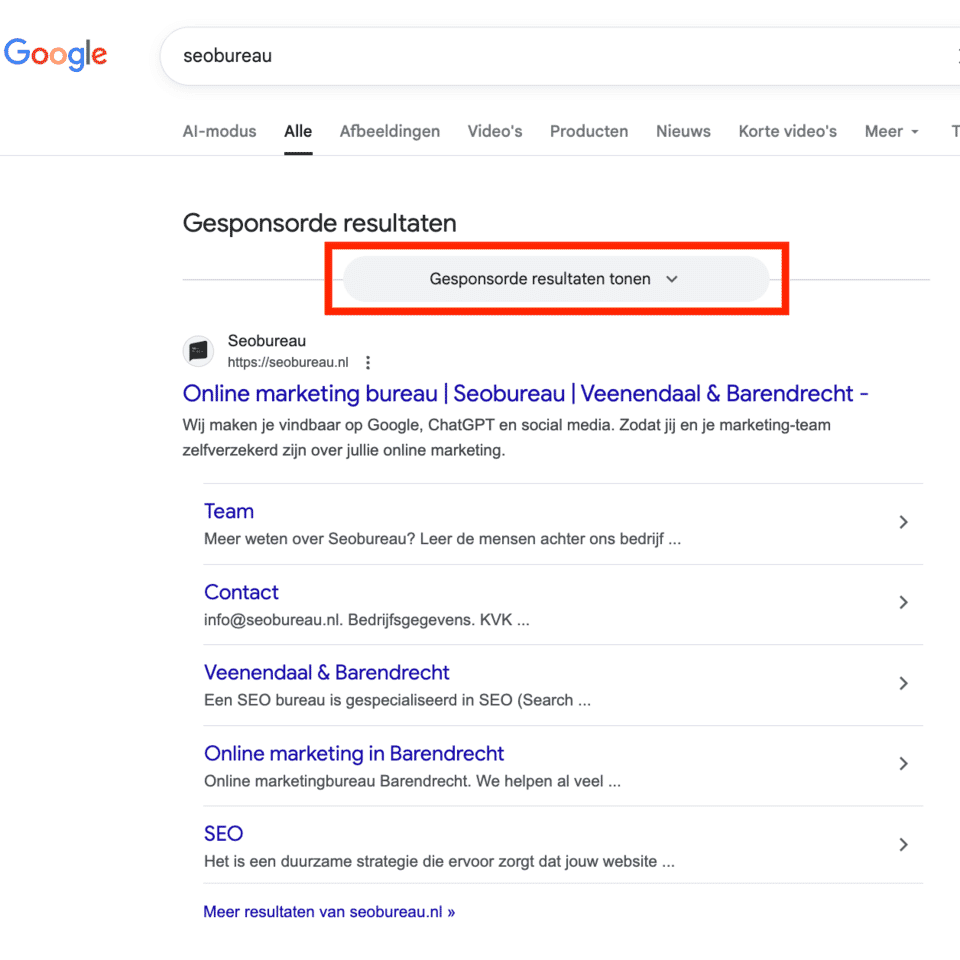
Task: Switch to the AI-modus tab
Action: pyautogui.click(x=219, y=131)
